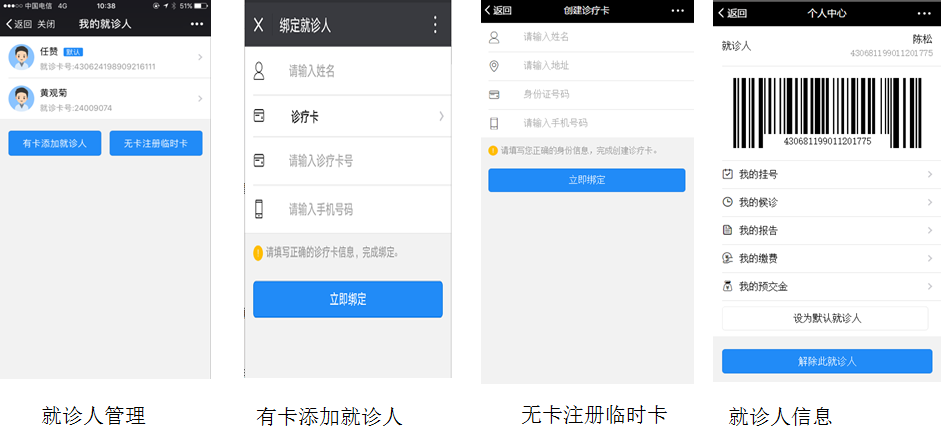Click patient name 陈松
This screenshot has width=941, height=441.
tap(922, 40)
